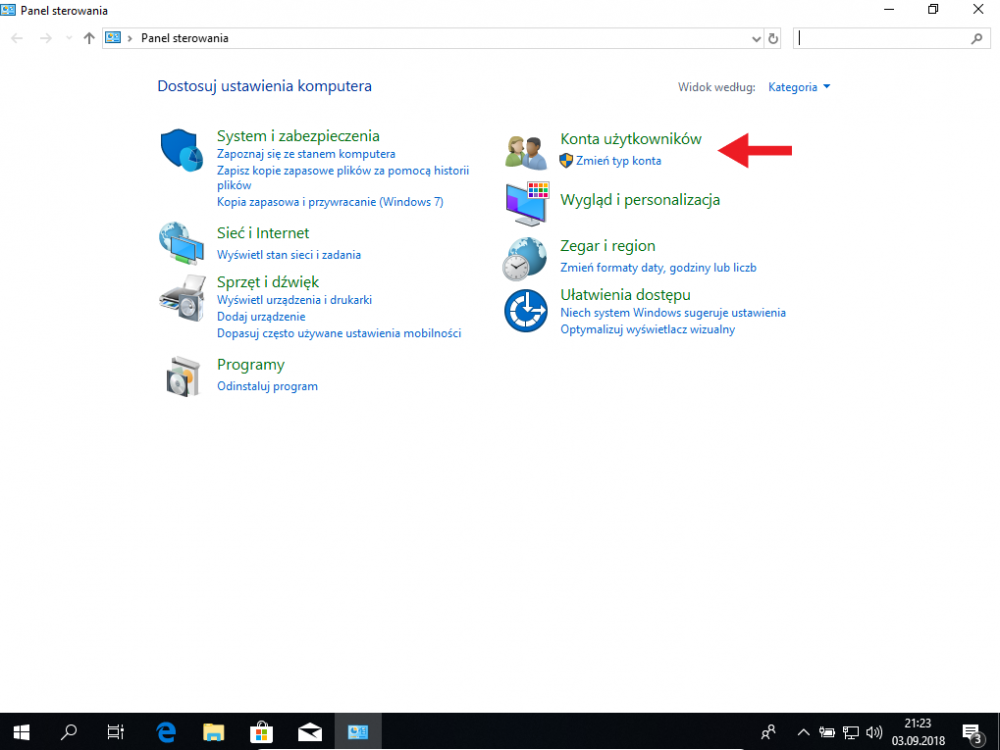Expand the address bar history dropdown

[x=756, y=38]
